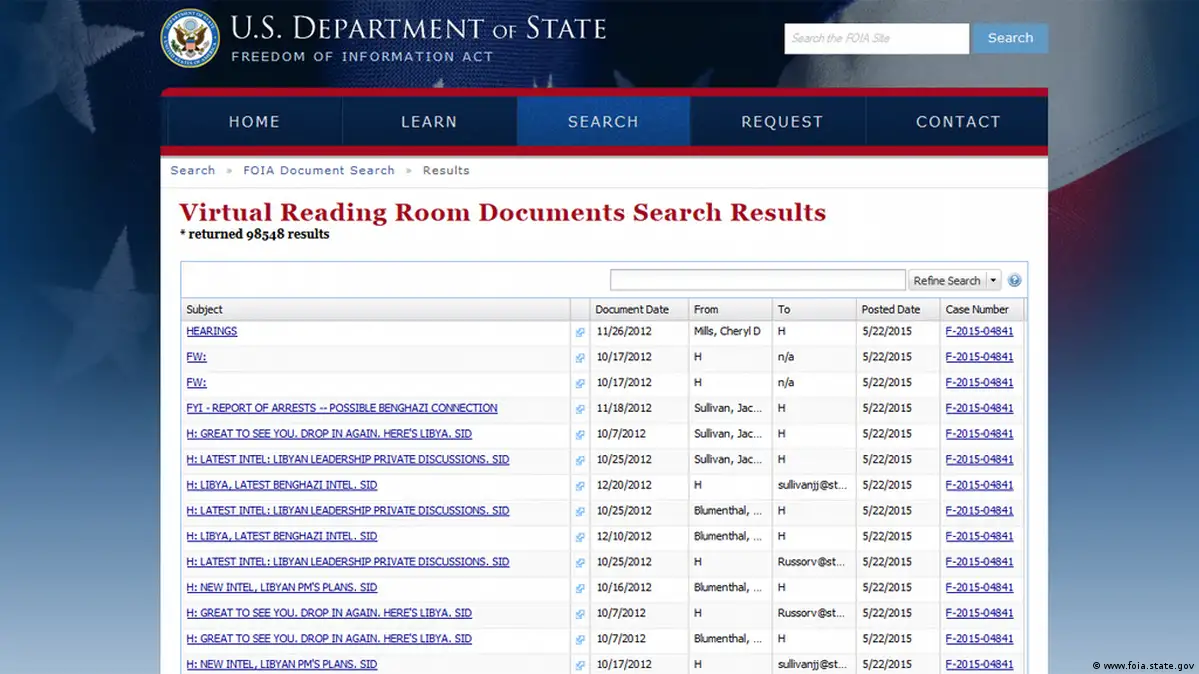Sort by the Document Date column header
Image resolution: width=1199 pixels, height=674 pixels.
click(x=631, y=310)
